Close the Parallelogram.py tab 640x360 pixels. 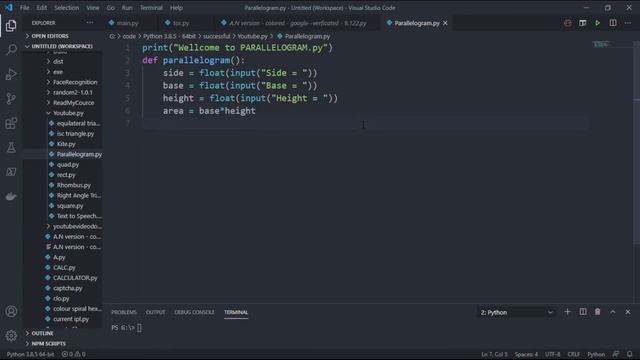(445, 23)
